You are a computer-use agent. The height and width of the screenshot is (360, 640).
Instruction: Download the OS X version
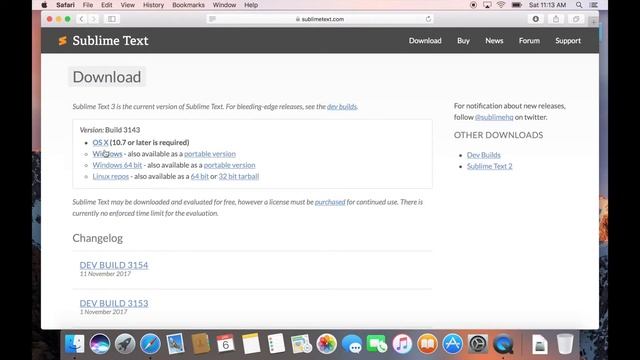tap(100, 142)
